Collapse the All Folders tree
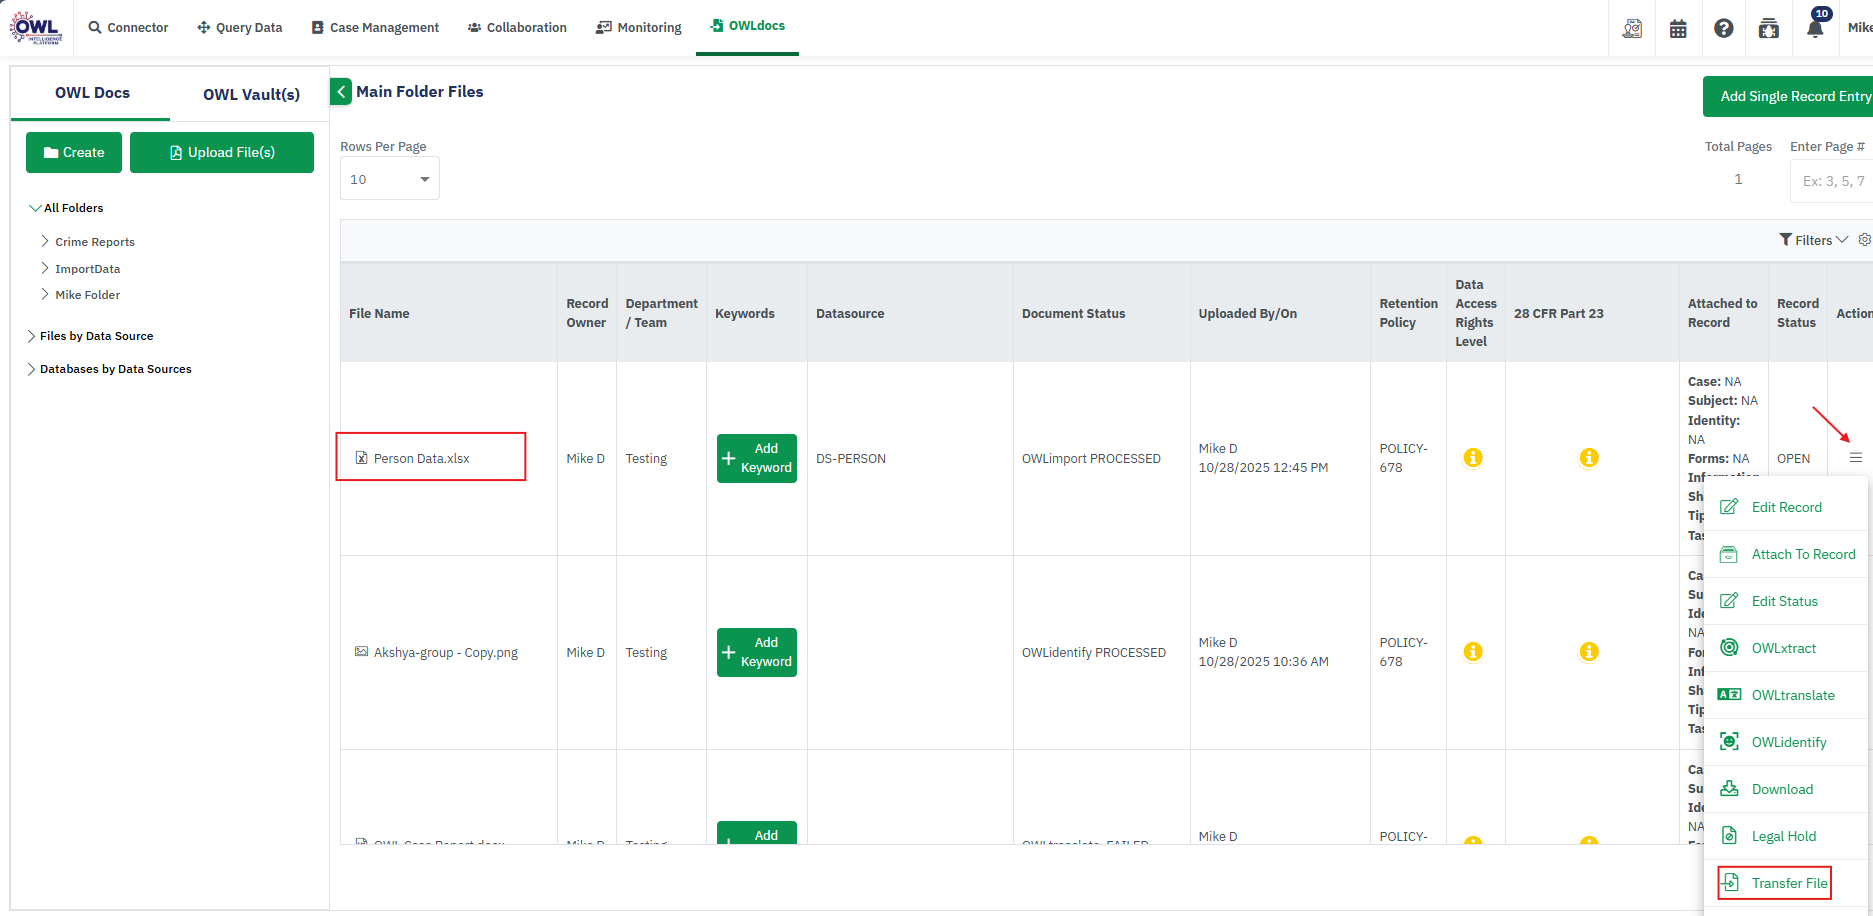Image resolution: width=1873 pixels, height=916 pixels. [x=35, y=208]
